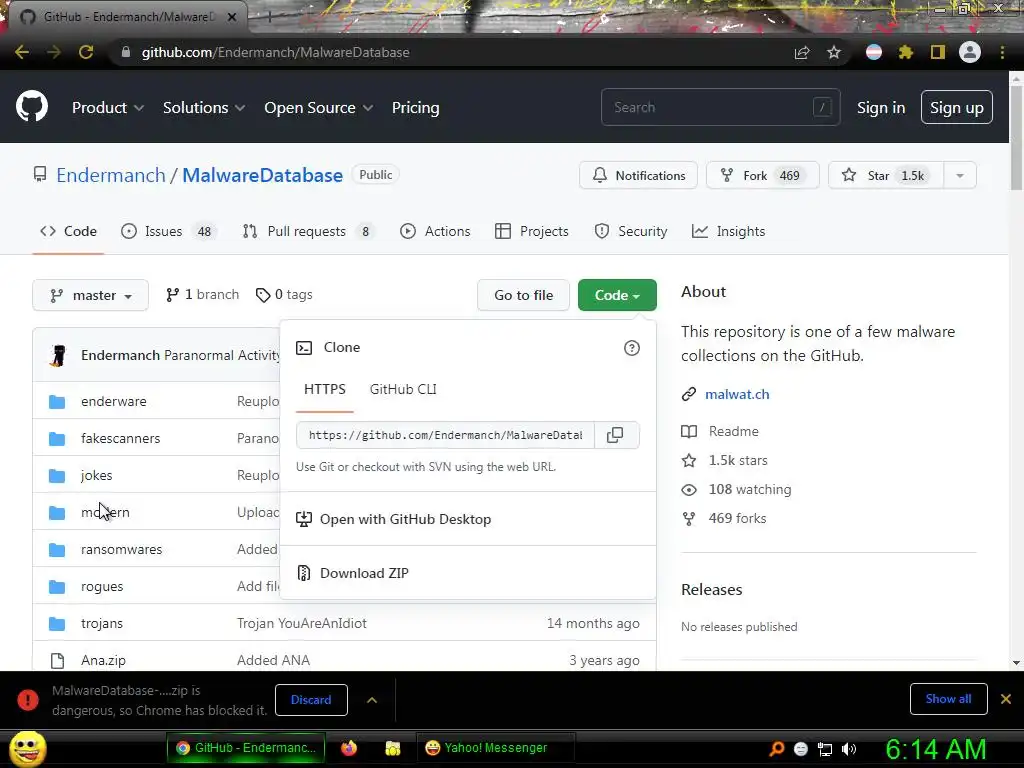Open the folder shortcut in the taskbar
The image size is (1024, 768).
(392, 748)
